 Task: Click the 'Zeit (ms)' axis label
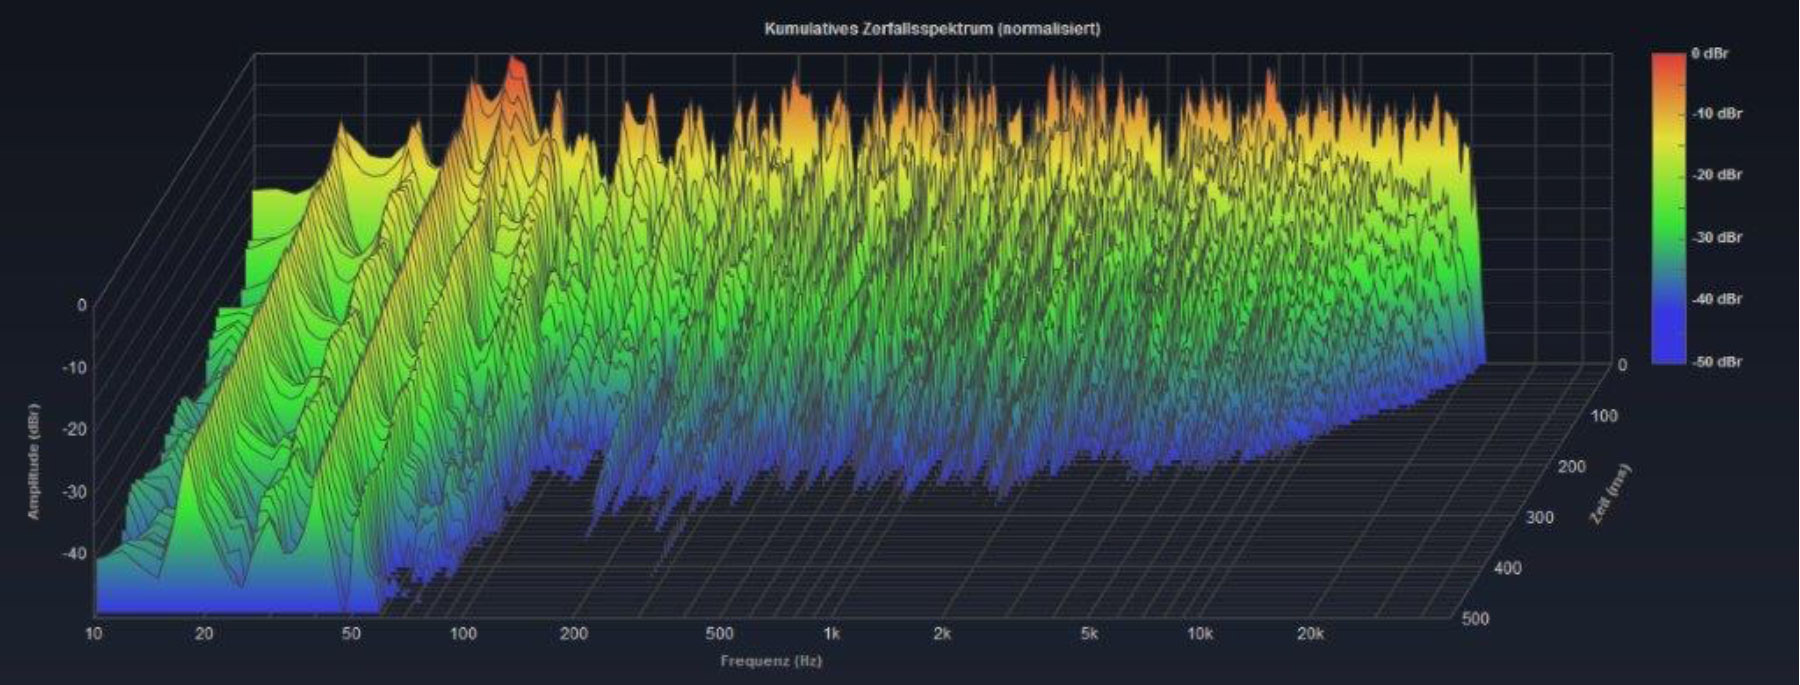click(1609, 494)
